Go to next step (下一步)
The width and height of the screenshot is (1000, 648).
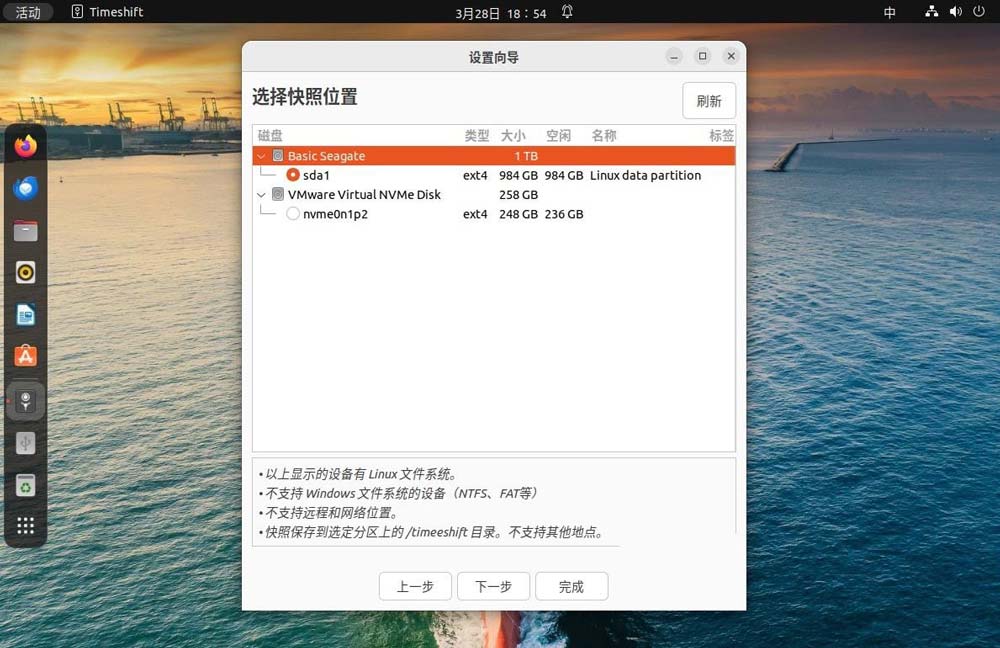pos(493,587)
